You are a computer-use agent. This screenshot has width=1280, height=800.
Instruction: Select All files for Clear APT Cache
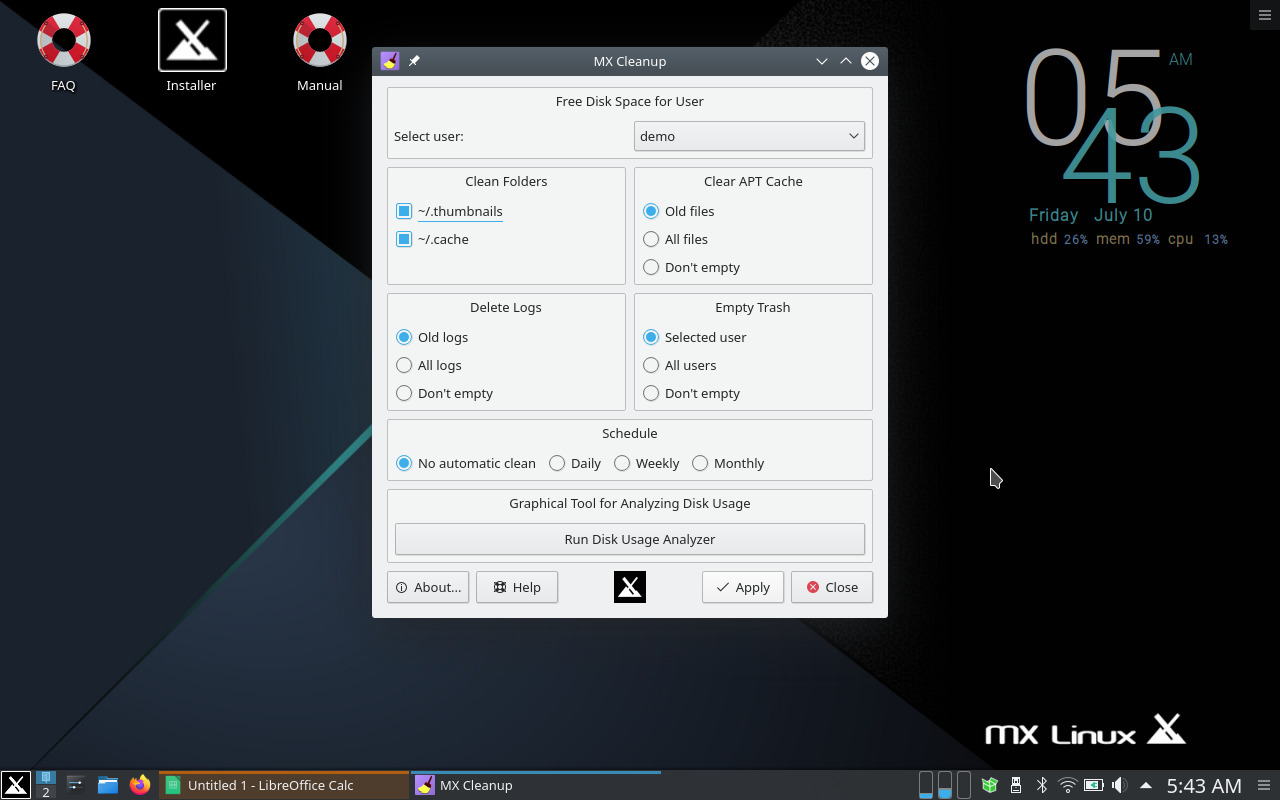coord(651,239)
